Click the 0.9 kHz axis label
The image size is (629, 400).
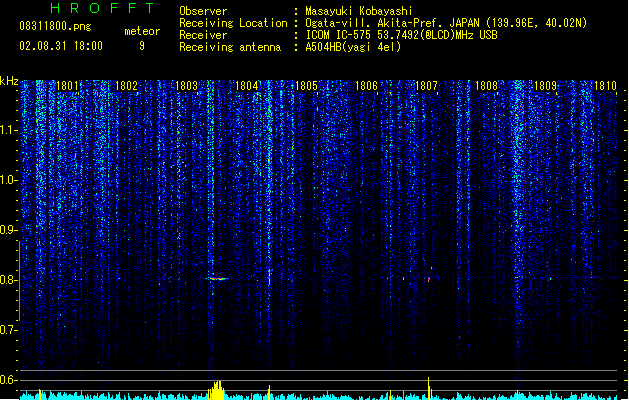coord(8,230)
